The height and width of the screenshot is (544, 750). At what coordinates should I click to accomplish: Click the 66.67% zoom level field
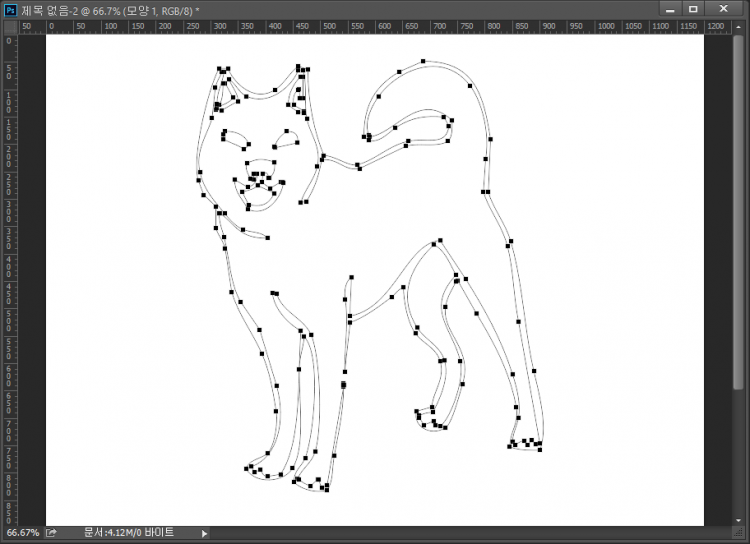tap(22, 533)
